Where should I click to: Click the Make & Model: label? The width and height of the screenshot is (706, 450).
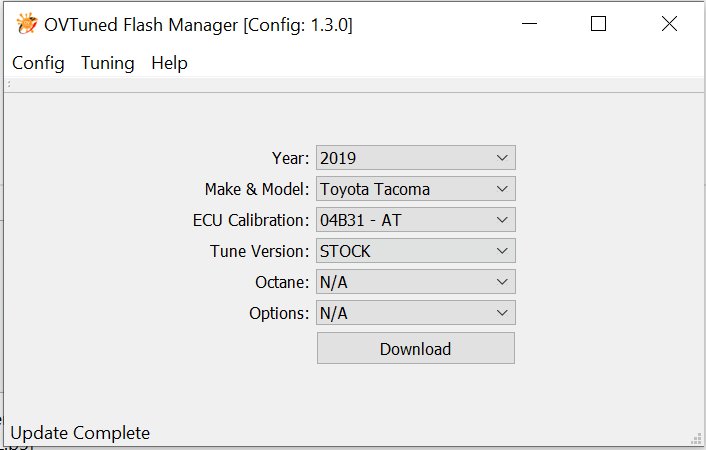pos(257,189)
